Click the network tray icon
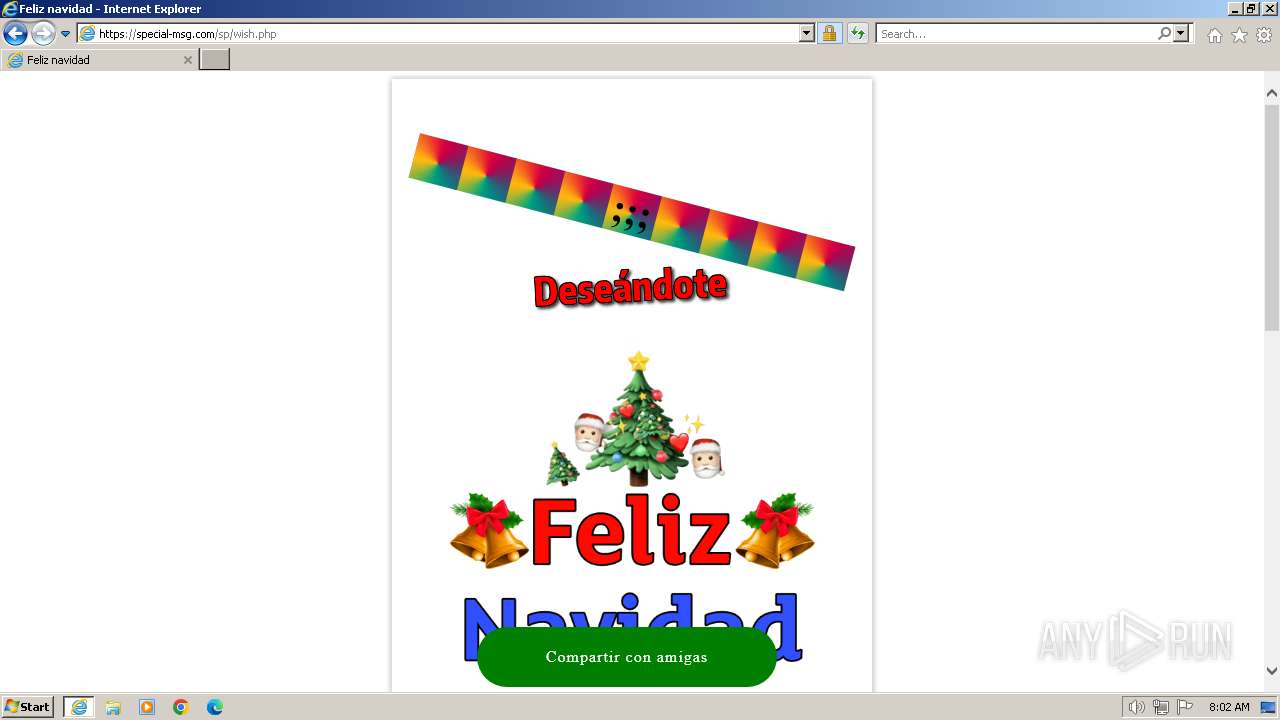This screenshot has height=720, width=1280. click(x=1161, y=707)
